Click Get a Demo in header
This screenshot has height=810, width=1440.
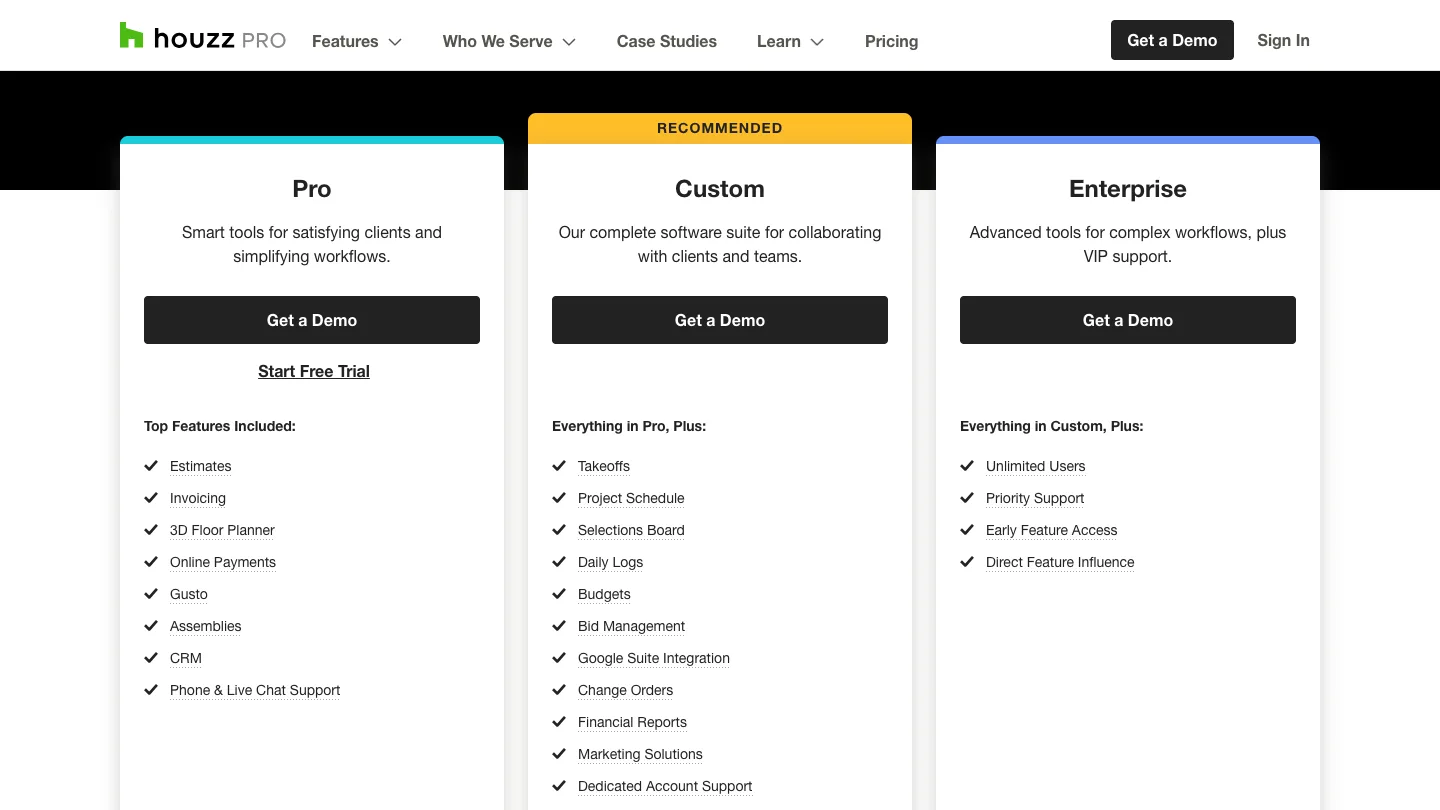pos(1172,40)
